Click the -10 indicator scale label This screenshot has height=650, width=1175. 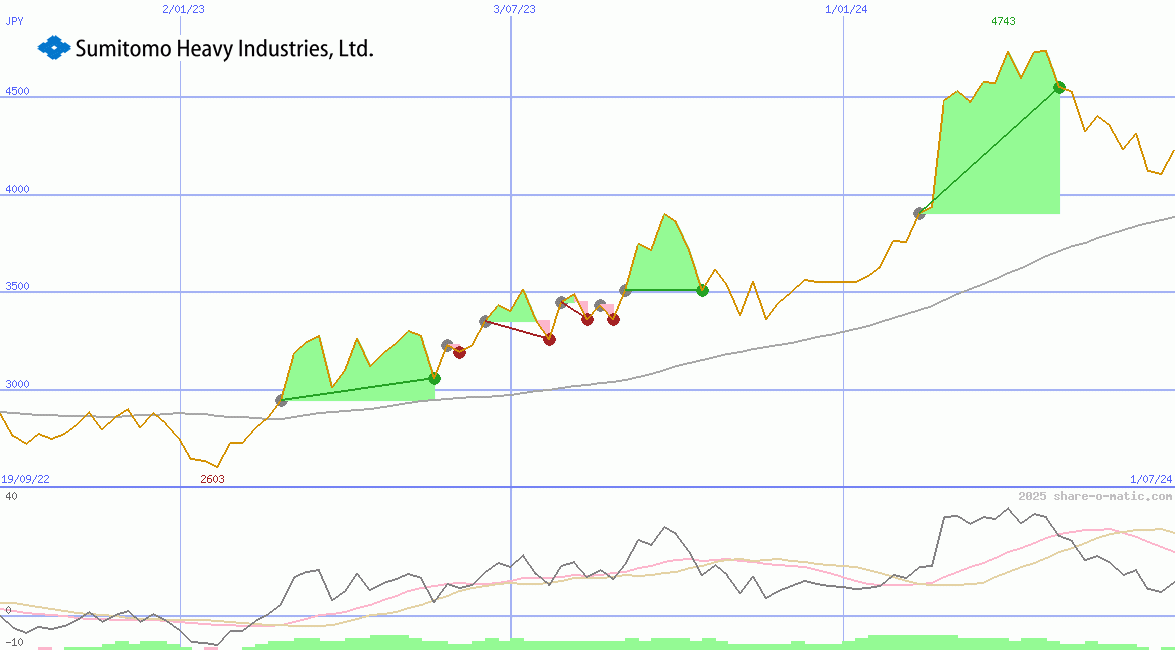coord(14,643)
